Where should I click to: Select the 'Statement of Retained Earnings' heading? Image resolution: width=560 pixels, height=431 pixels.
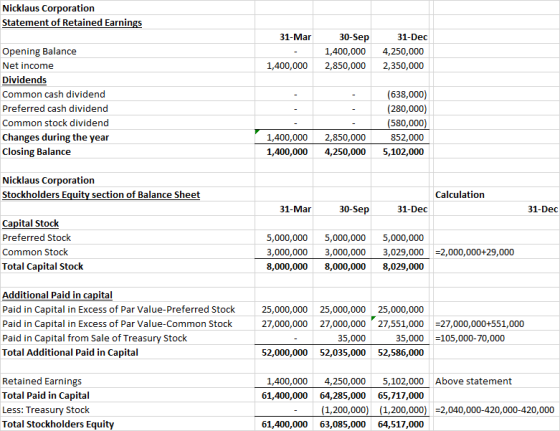click(72, 22)
